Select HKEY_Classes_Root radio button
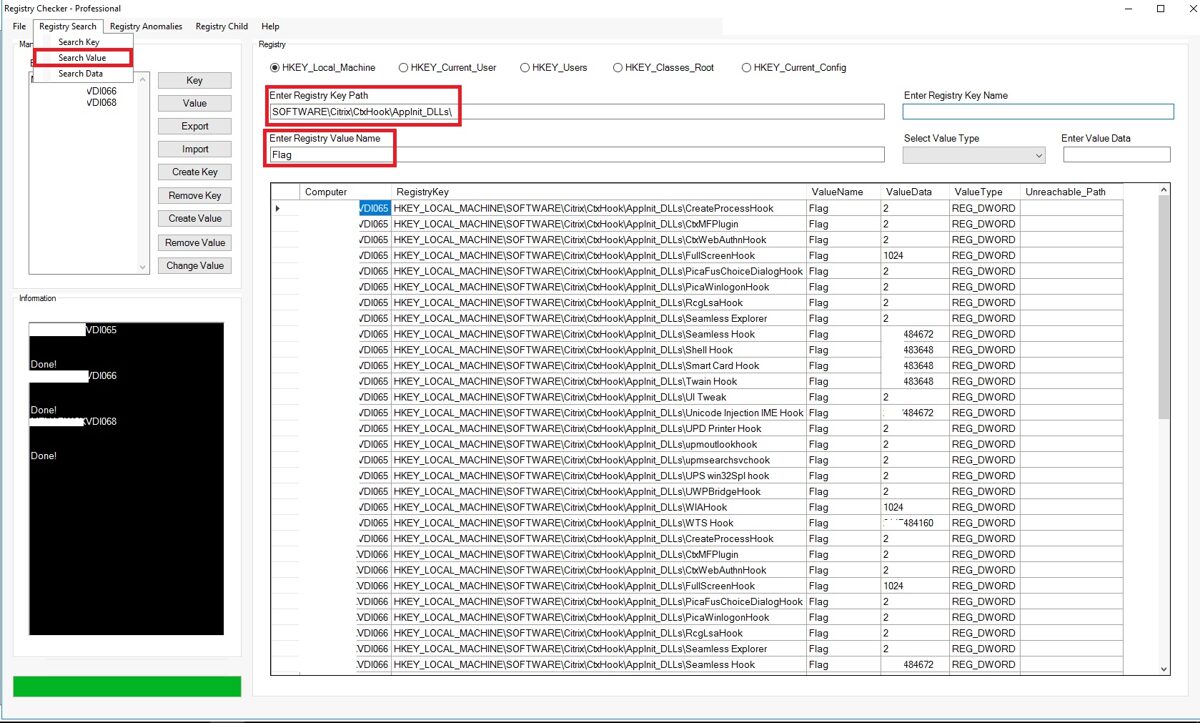Image resolution: width=1200 pixels, height=723 pixels. click(x=666, y=68)
